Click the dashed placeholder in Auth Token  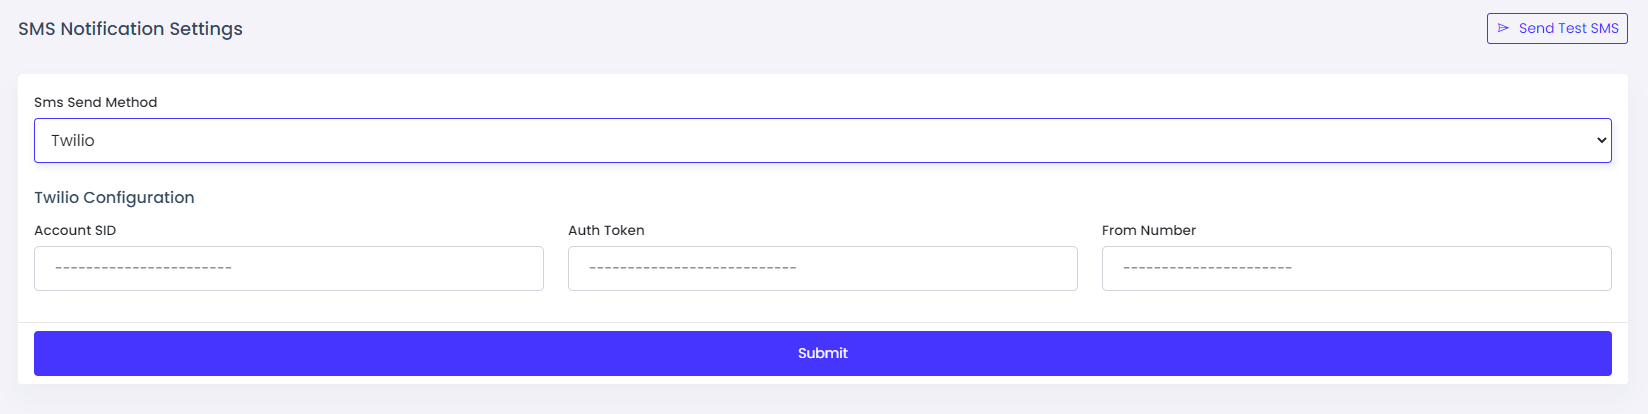(x=692, y=268)
